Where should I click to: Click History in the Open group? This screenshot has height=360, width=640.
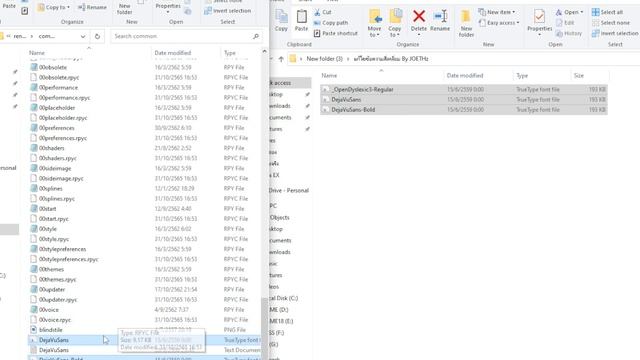(569, 33)
